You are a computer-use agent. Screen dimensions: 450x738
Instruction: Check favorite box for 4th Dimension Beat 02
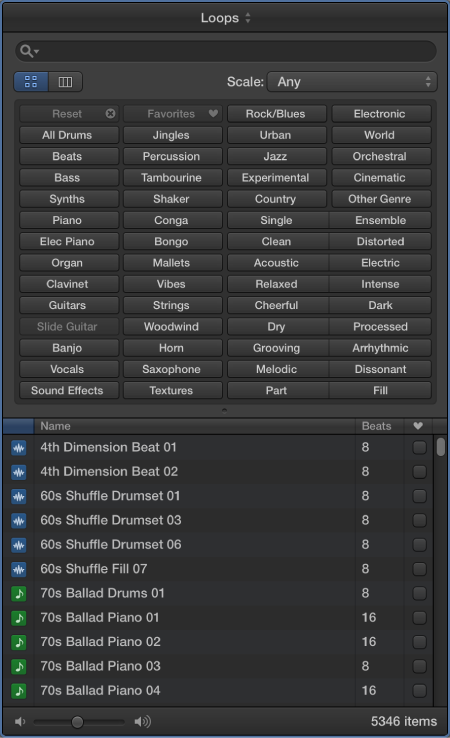(x=419, y=472)
